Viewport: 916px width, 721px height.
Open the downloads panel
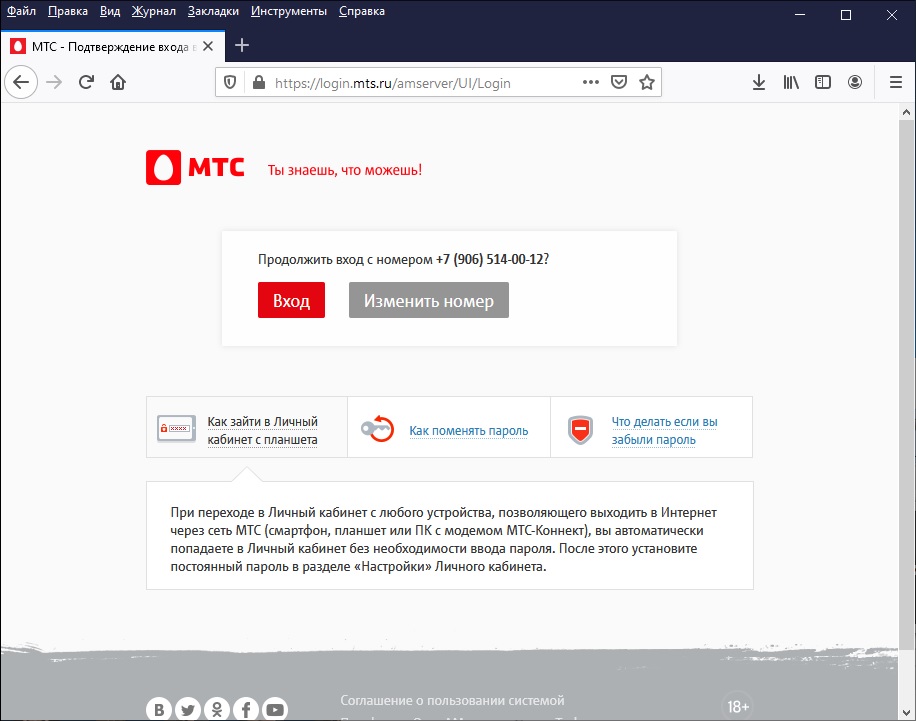point(759,82)
